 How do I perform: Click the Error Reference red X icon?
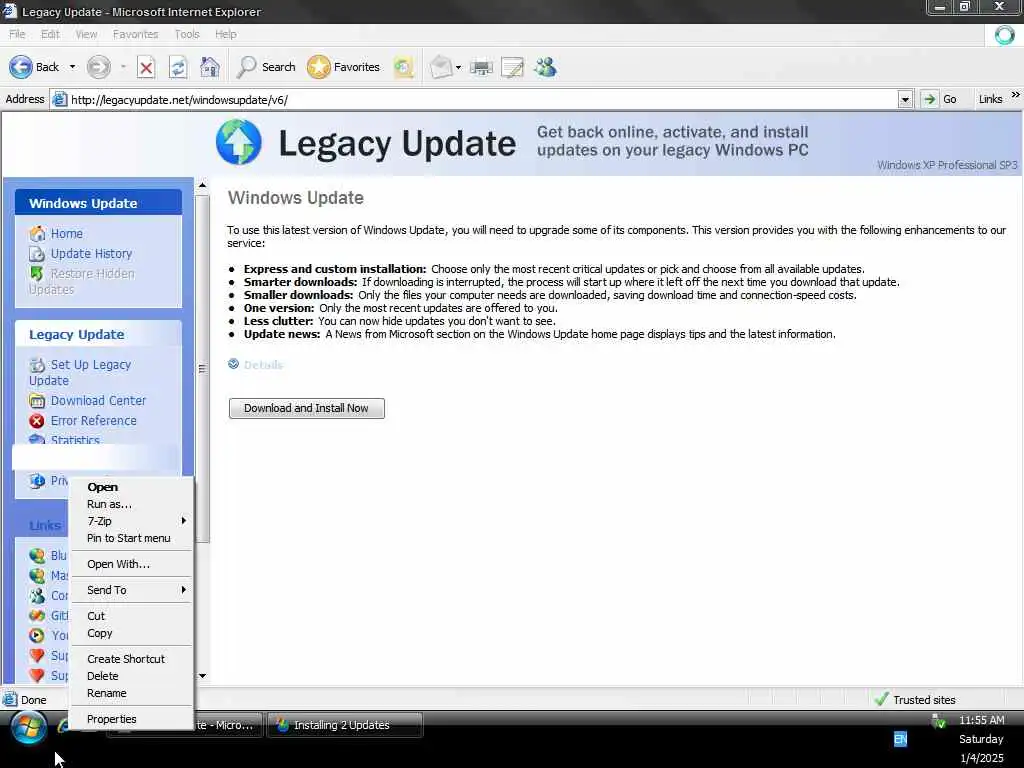coord(37,421)
